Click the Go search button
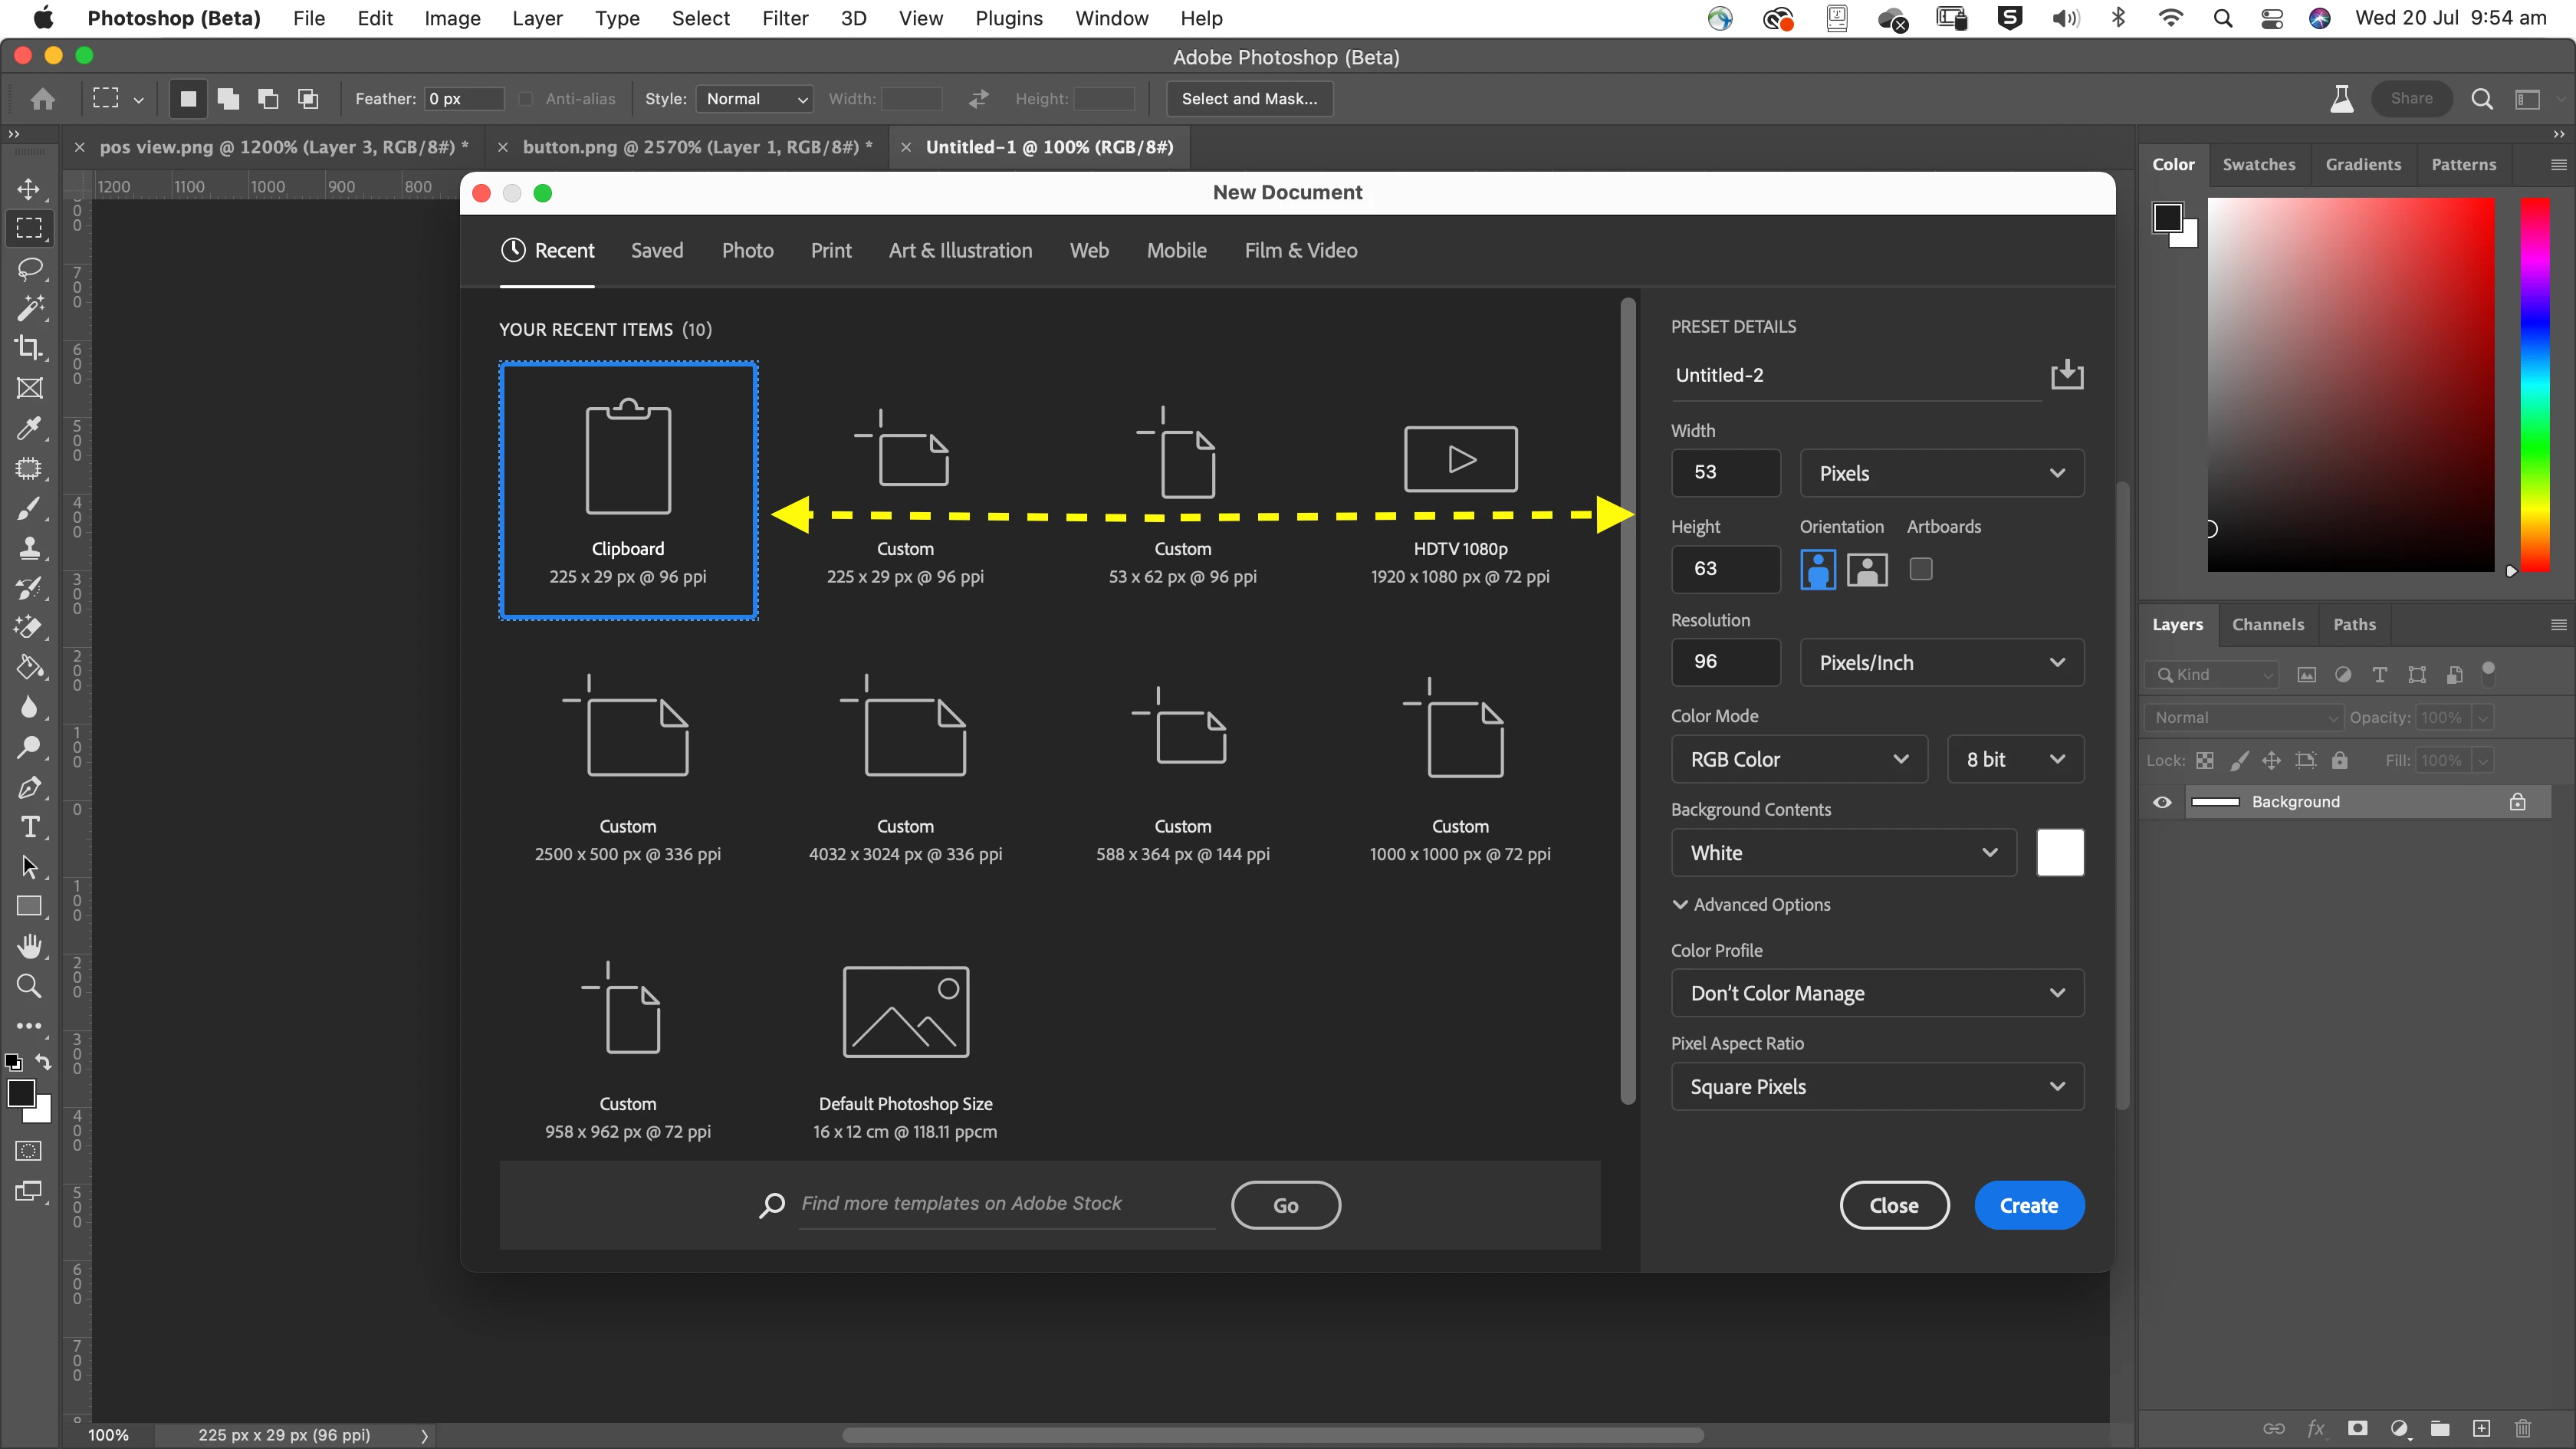The width and height of the screenshot is (2576, 1449). pos(1285,1205)
